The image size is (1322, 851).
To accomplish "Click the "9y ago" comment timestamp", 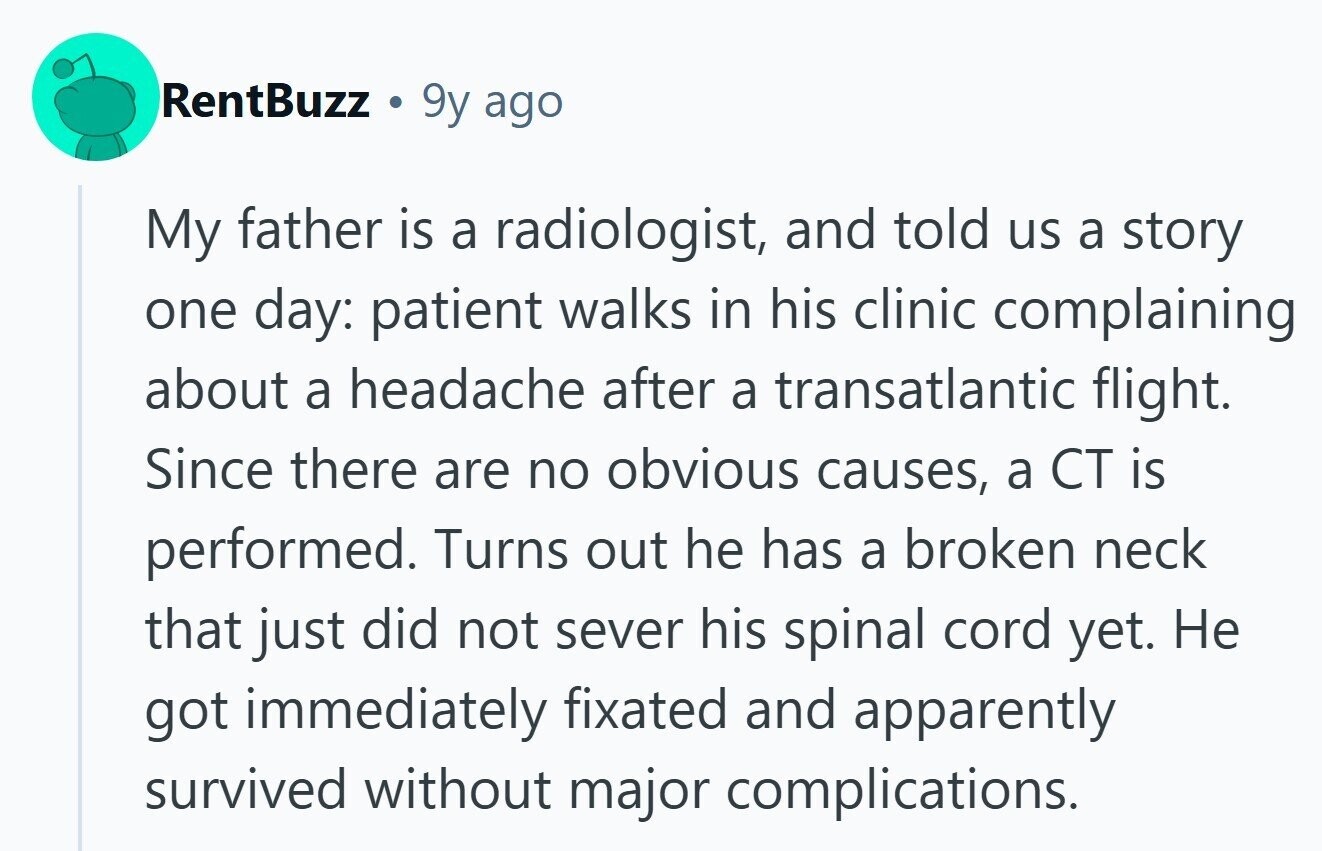I will [492, 101].
